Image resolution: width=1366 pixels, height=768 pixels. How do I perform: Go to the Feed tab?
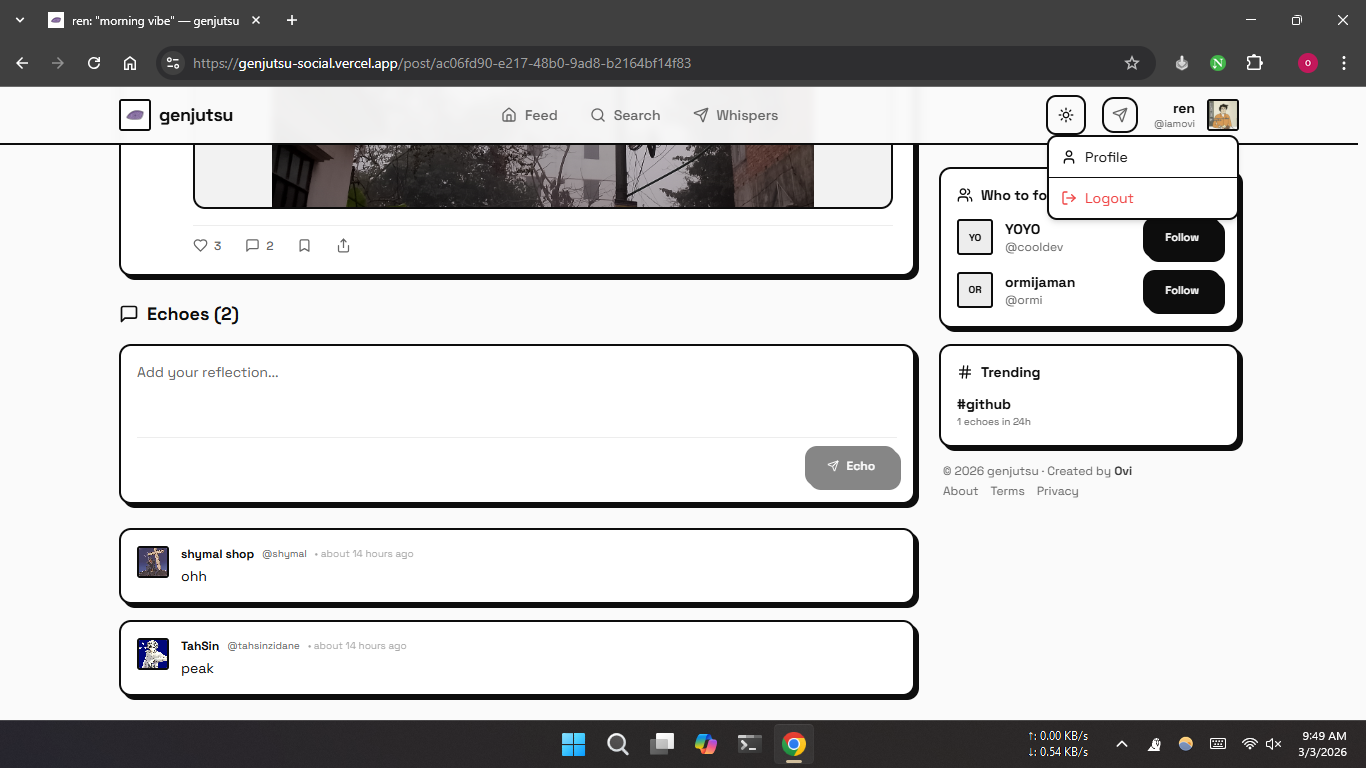coord(529,115)
